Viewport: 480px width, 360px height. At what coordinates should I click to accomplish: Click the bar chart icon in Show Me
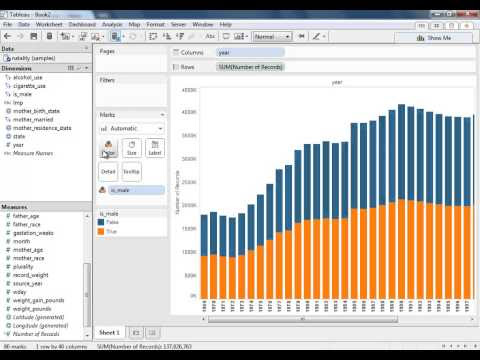(x=421, y=38)
